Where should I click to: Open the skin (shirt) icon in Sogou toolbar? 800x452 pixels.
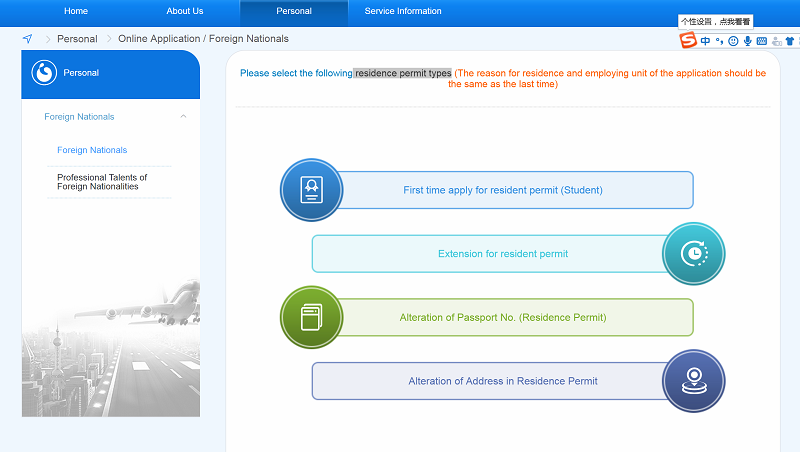(790, 41)
